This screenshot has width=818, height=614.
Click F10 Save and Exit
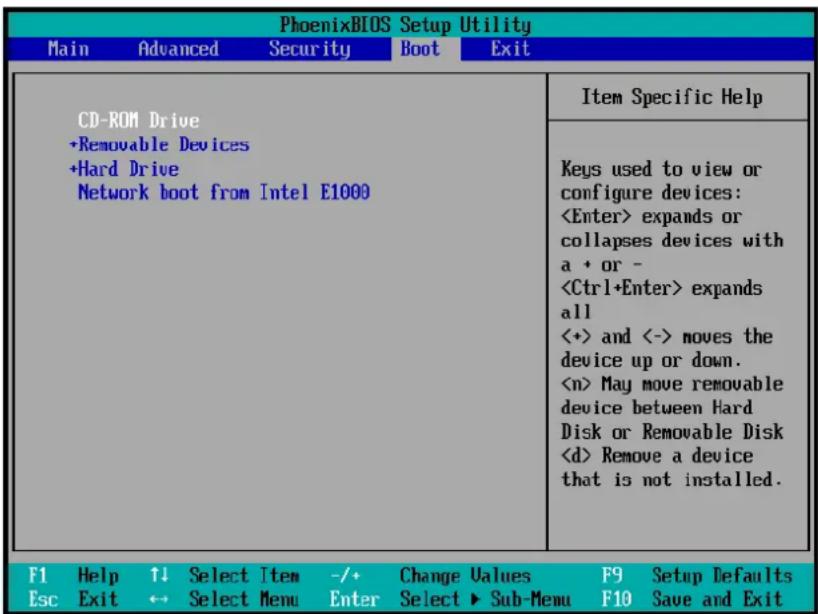pyautogui.click(x=692, y=599)
